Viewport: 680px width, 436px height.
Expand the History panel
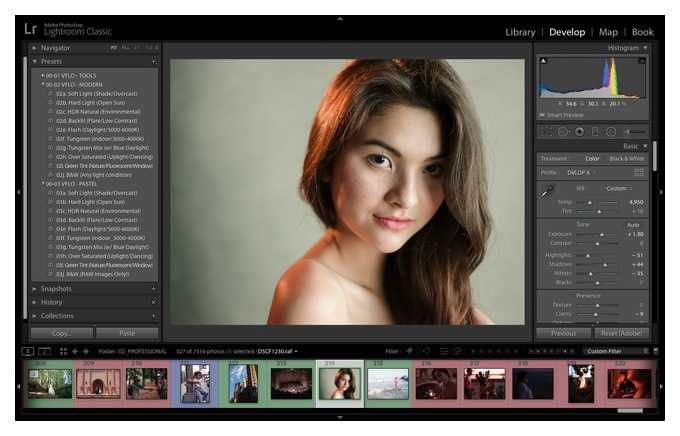point(34,302)
